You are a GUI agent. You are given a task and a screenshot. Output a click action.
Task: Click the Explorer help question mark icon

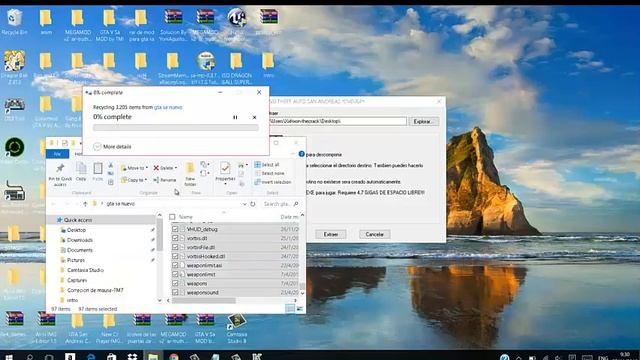(302, 154)
